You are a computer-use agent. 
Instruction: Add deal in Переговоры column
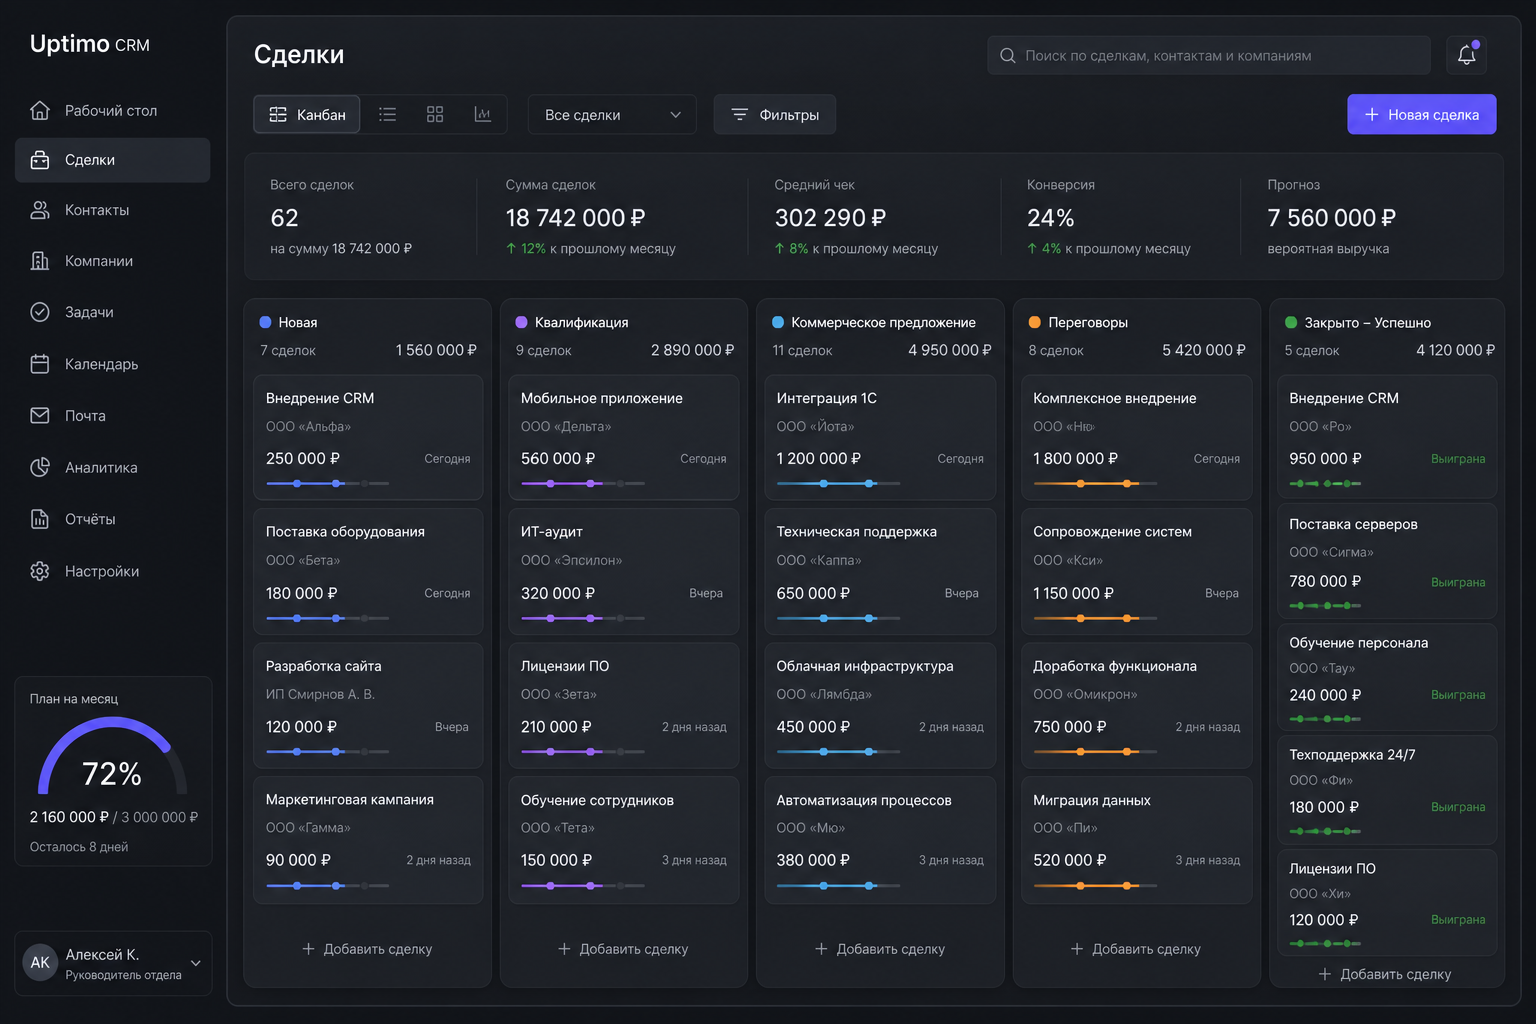click(1136, 948)
